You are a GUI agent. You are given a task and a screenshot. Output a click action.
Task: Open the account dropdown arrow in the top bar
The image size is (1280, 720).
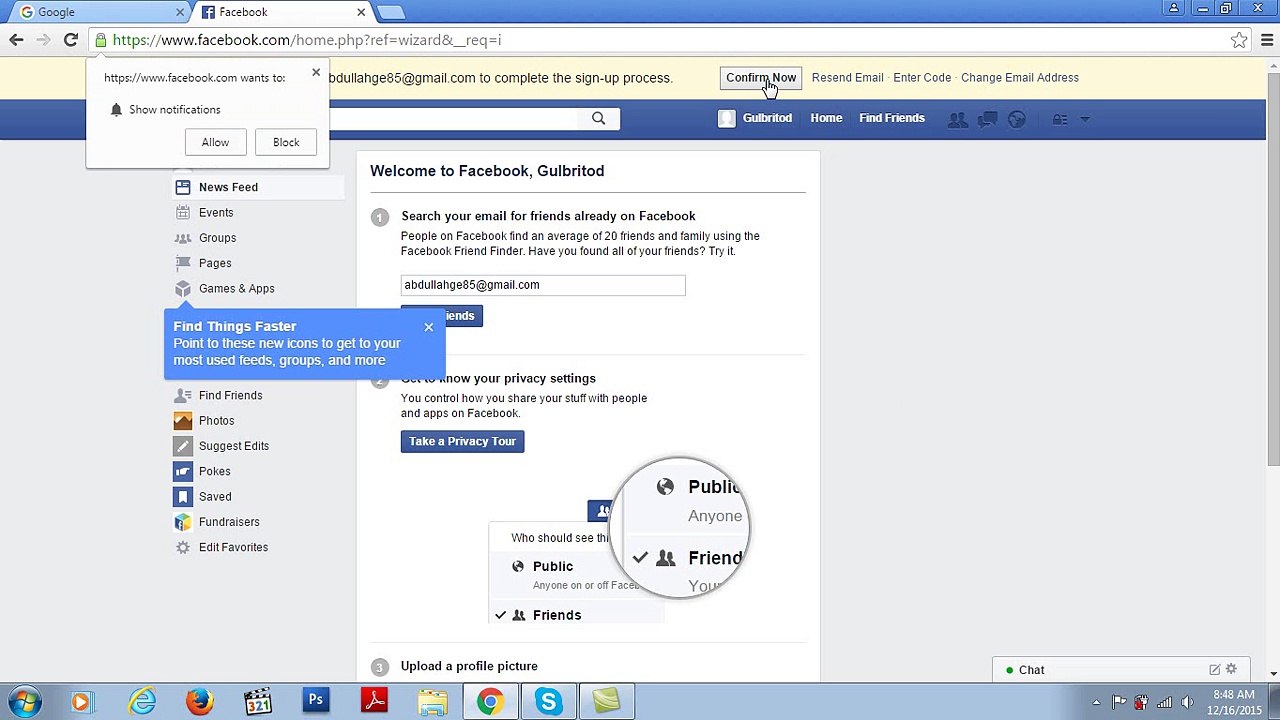point(1086,119)
